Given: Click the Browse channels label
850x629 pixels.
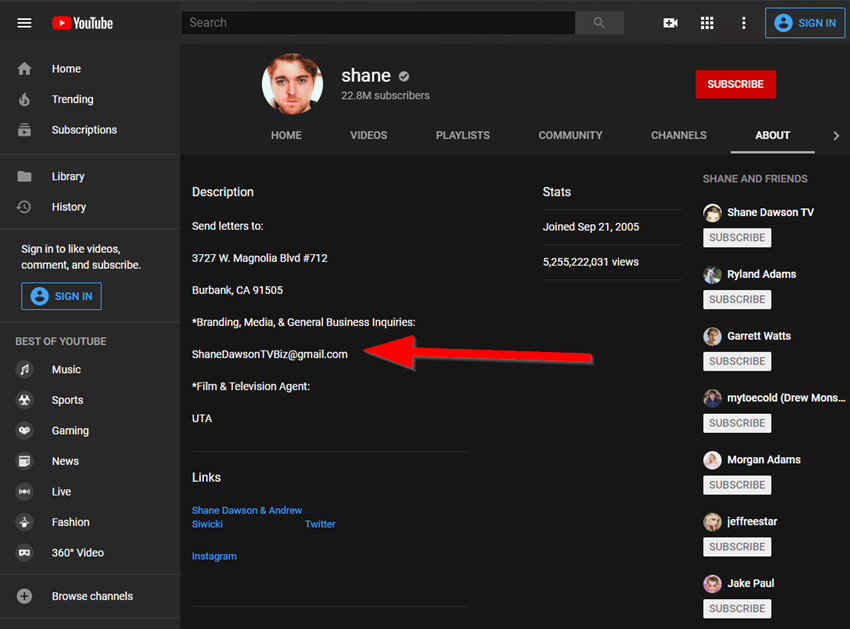Looking at the screenshot, I should [92, 596].
